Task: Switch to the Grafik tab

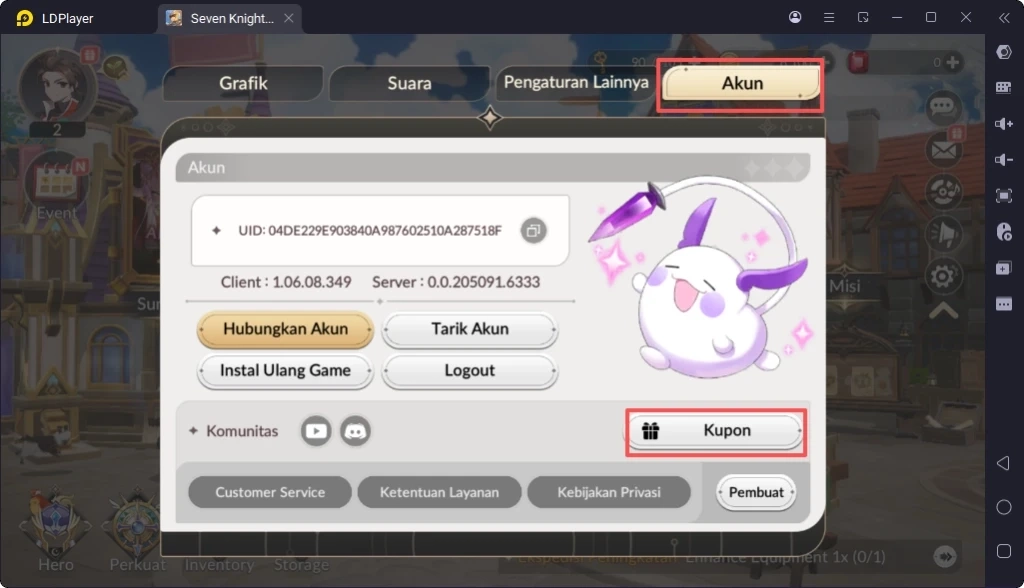Action: [245, 83]
